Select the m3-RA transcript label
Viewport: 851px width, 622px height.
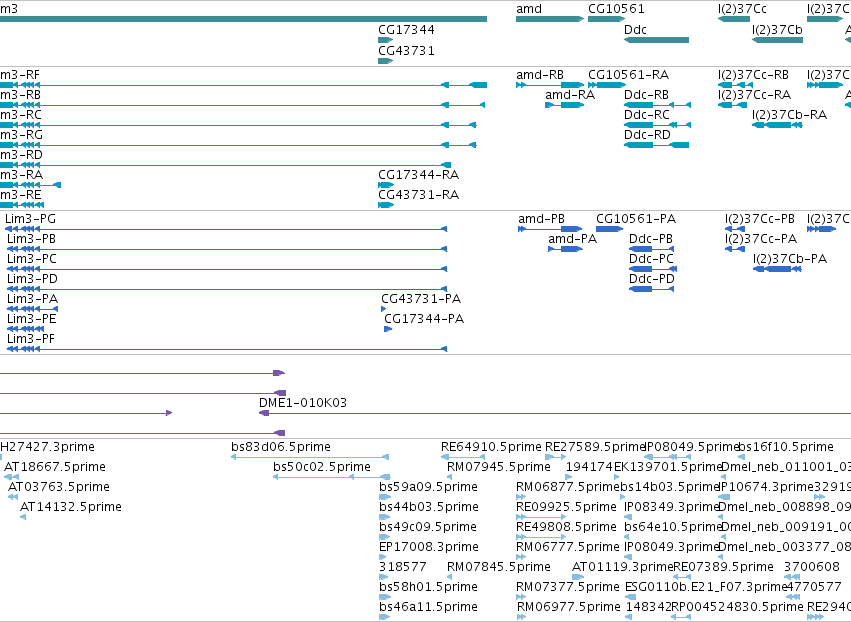pos(21,174)
